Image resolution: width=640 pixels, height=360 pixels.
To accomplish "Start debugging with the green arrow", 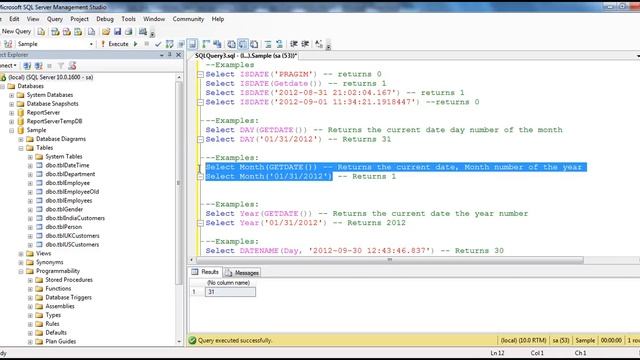I will tap(136, 44).
